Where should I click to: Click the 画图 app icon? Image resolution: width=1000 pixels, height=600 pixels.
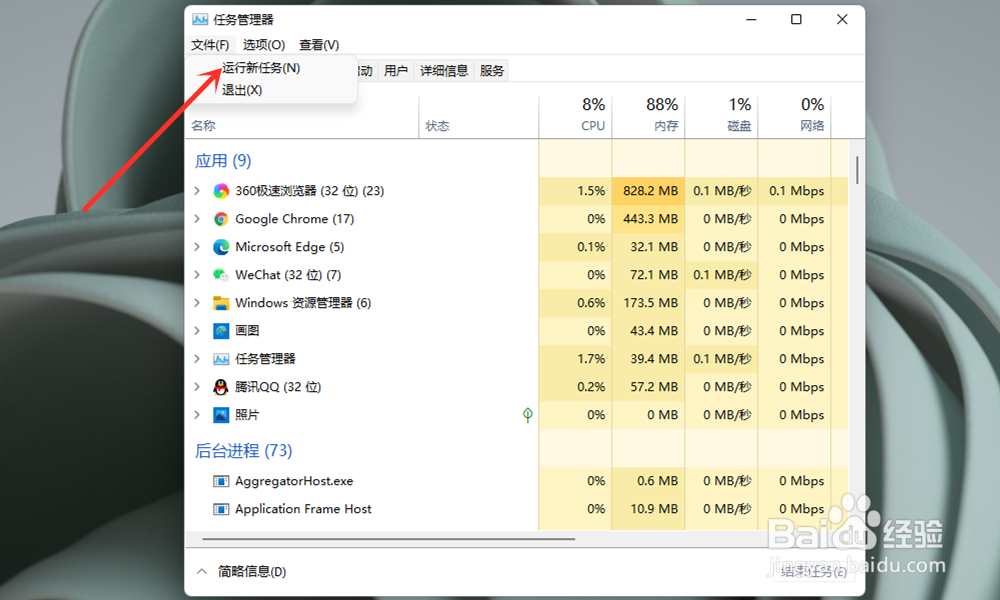tap(221, 331)
